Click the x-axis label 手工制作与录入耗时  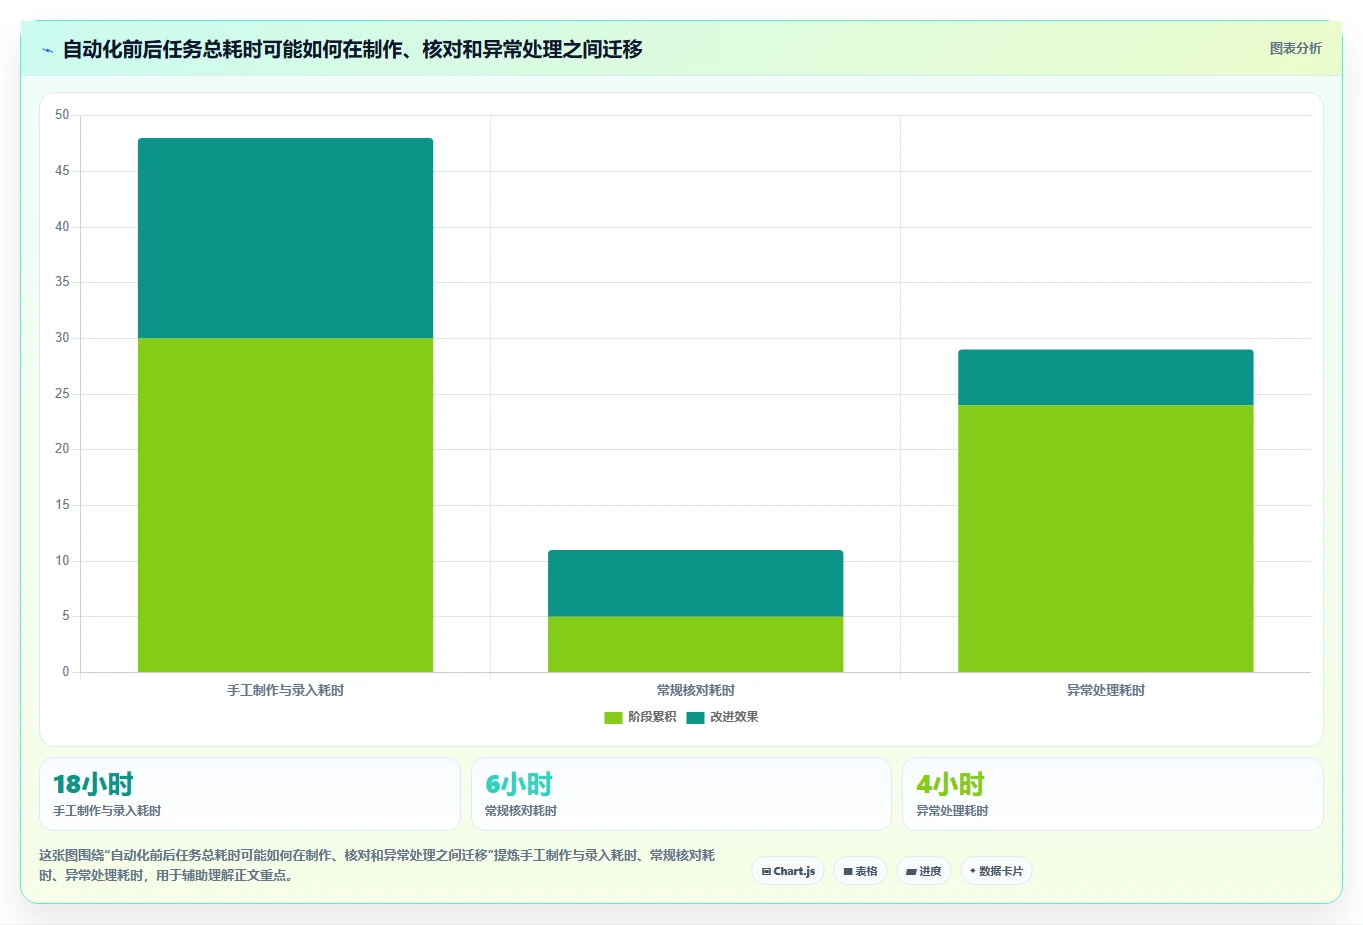(x=285, y=690)
